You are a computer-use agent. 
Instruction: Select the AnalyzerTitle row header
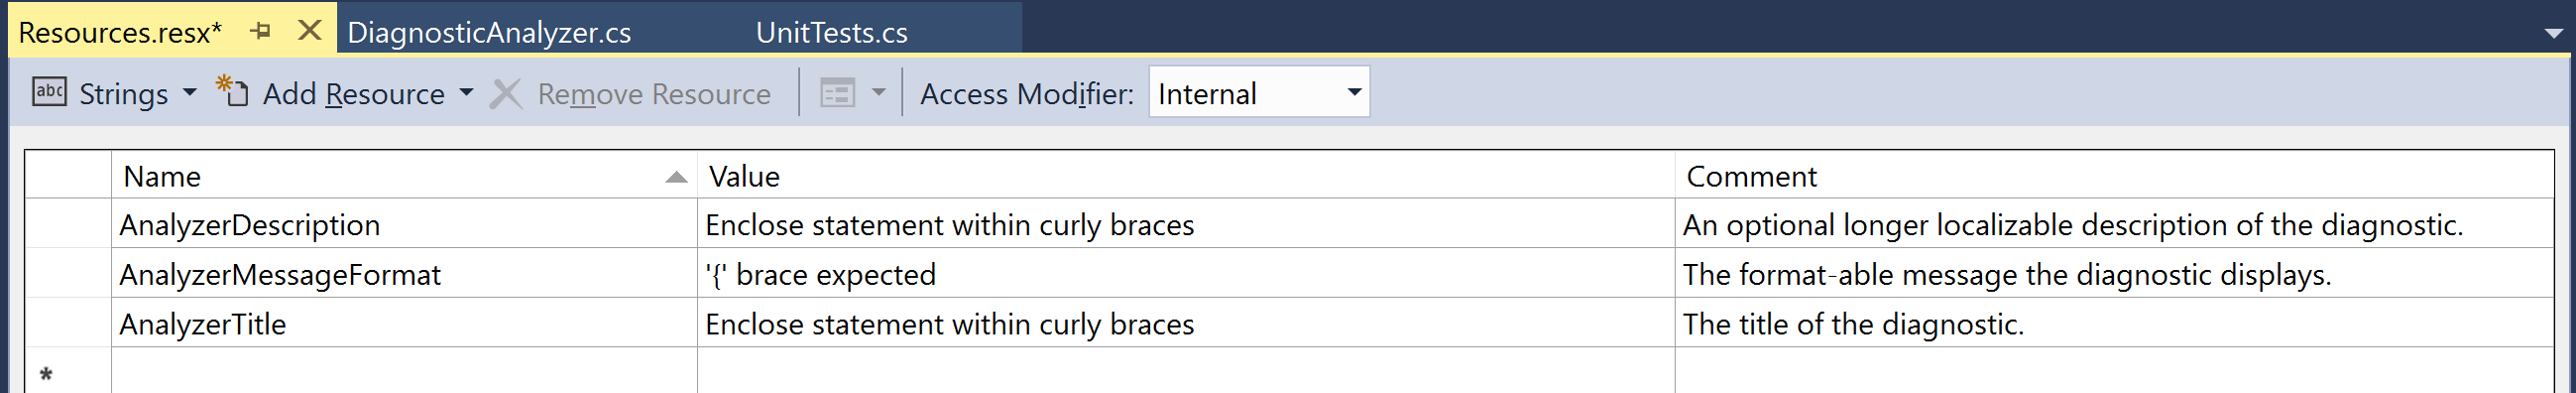click(x=68, y=323)
